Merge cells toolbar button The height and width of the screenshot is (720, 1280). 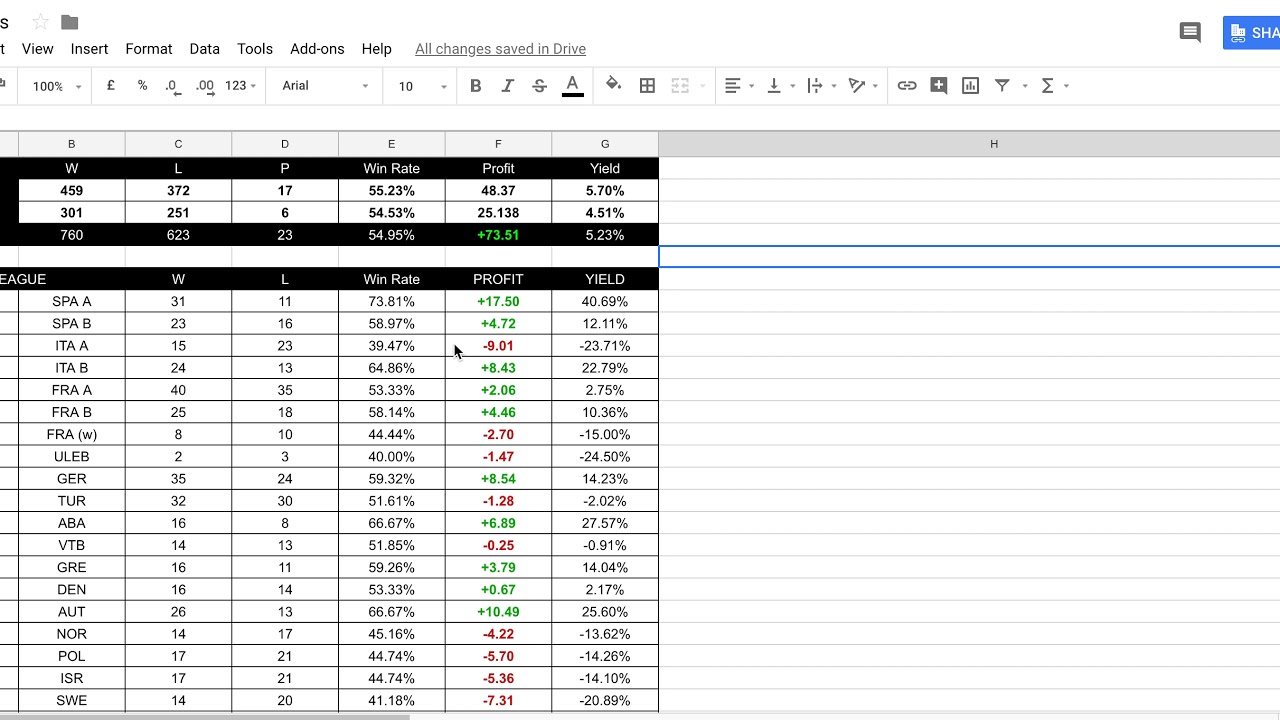click(x=680, y=86)
